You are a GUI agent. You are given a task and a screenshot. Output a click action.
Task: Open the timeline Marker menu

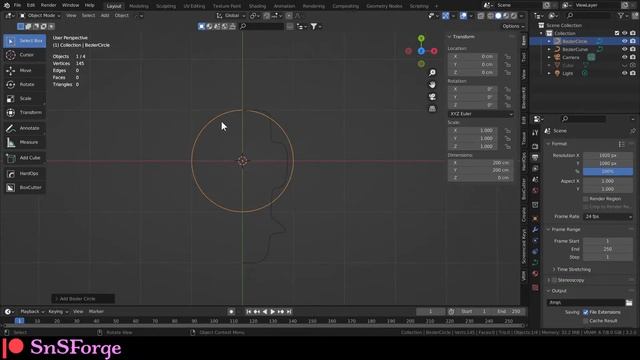pos(96,312)
